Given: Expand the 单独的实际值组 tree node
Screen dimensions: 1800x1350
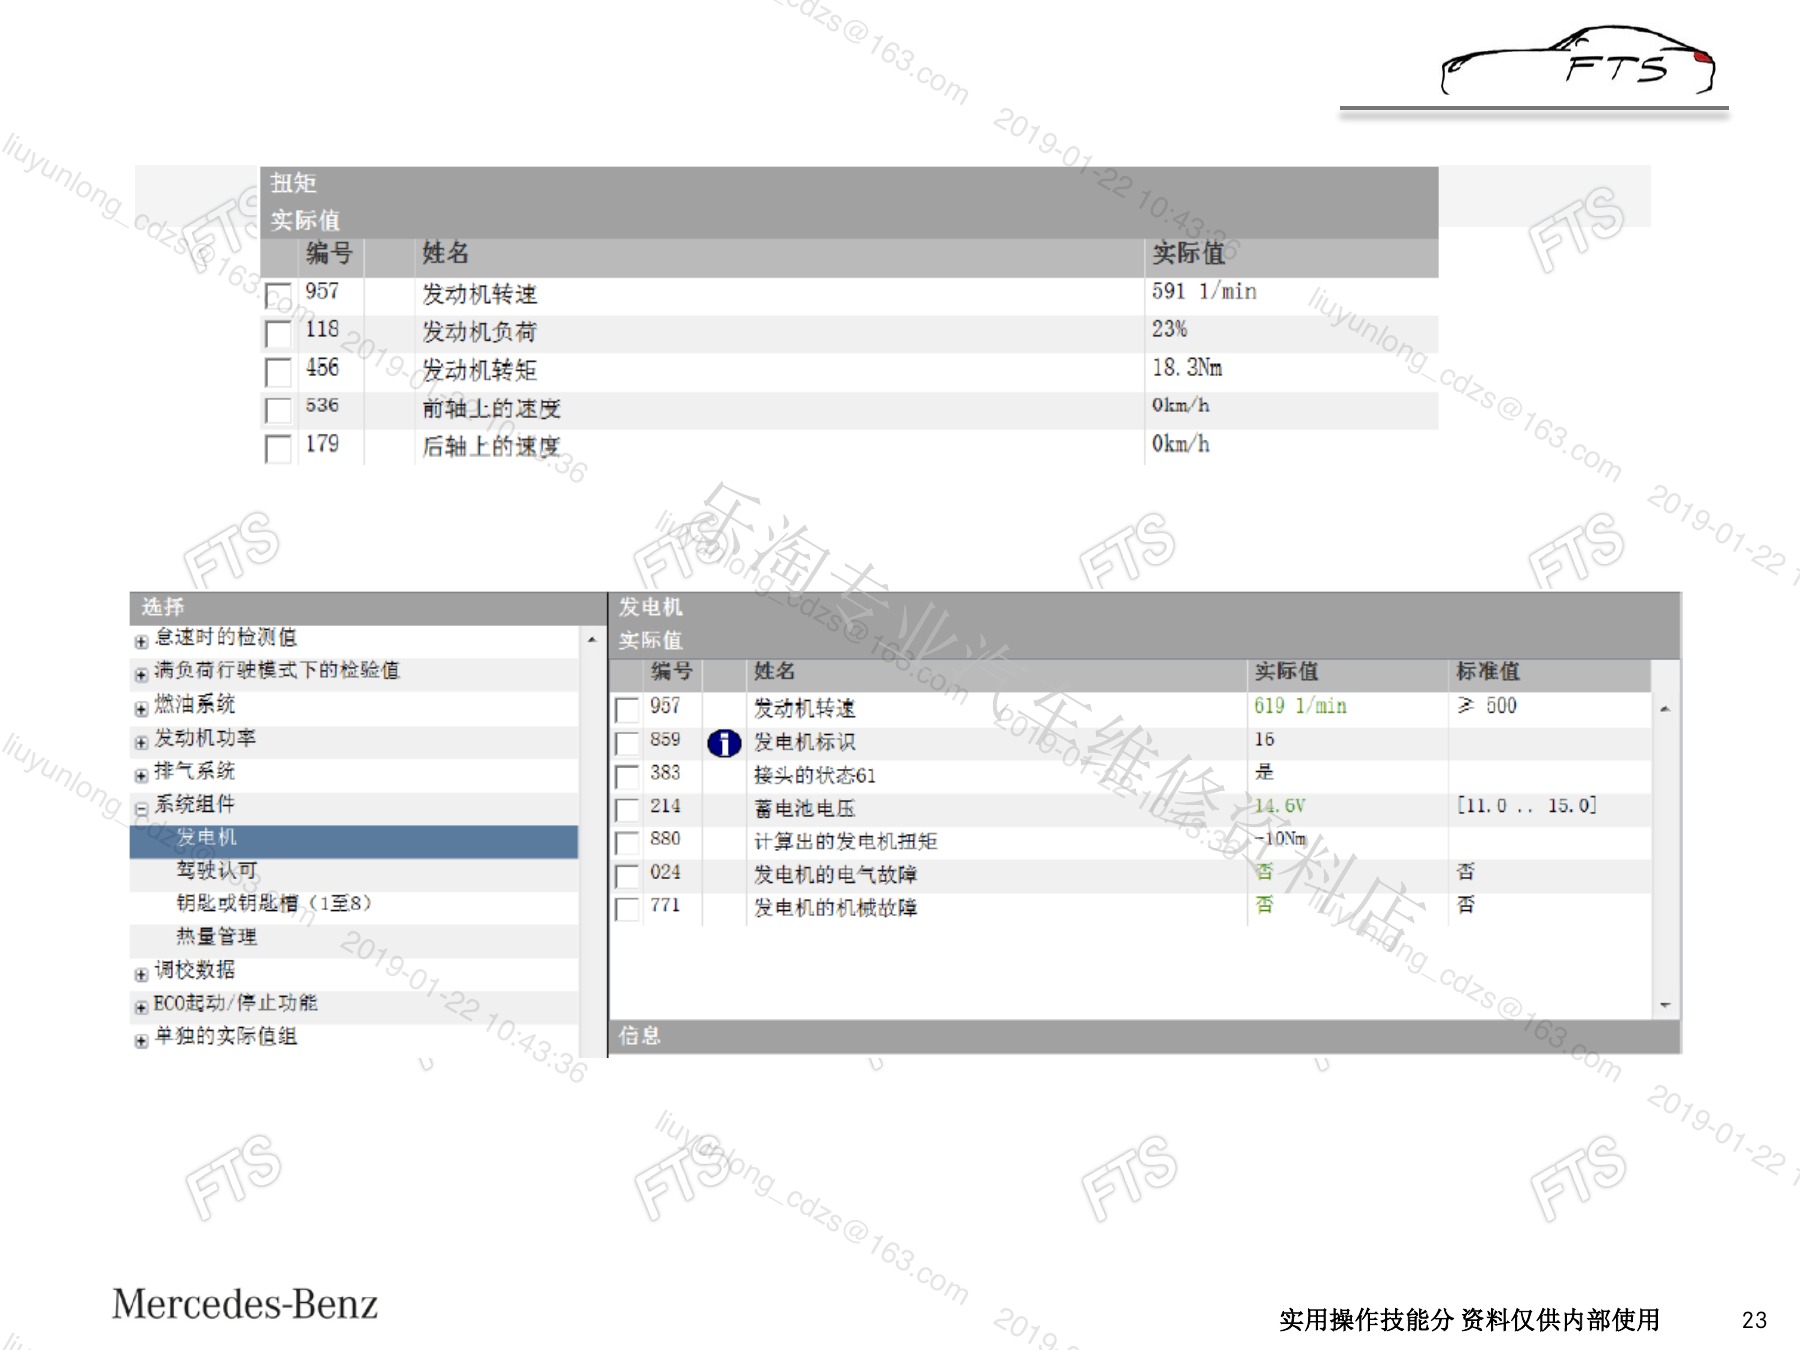Looking at the screenshot, I should pyautogui.click(x=141, y=1040).
